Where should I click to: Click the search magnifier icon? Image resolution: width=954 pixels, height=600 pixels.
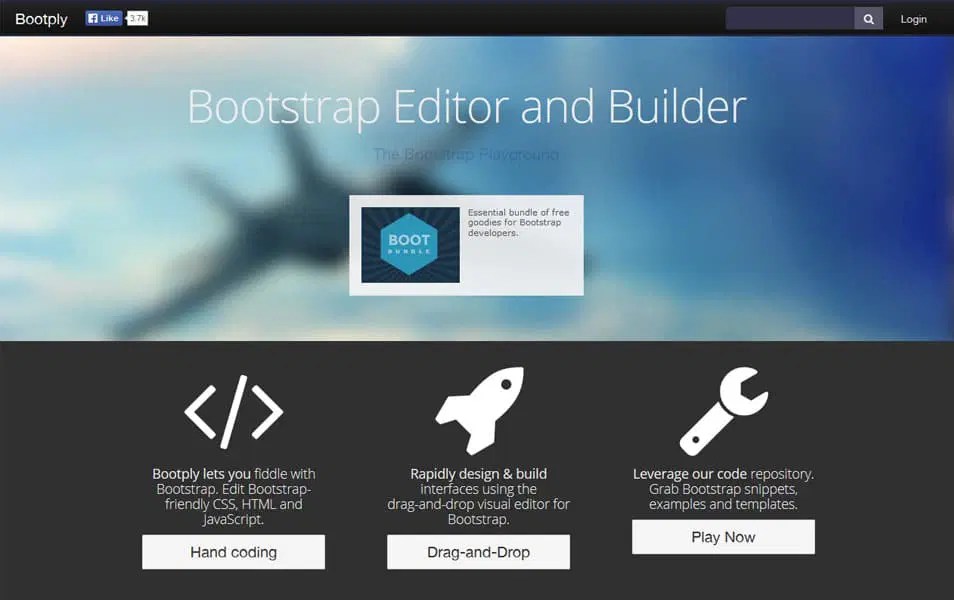click(x=868, y=18)
